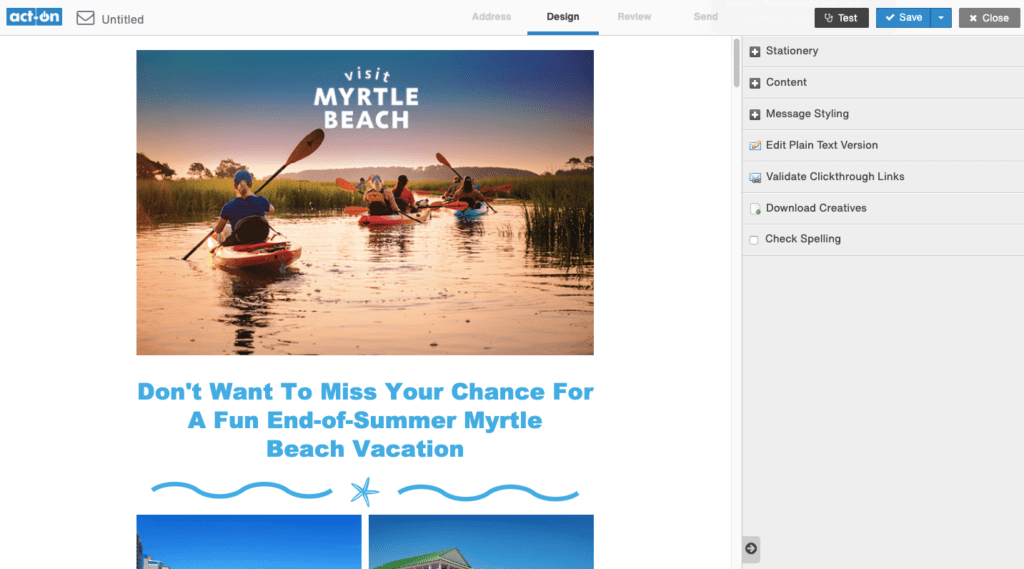Run Validate Clickthrough Links

click(x=835, y=176)
